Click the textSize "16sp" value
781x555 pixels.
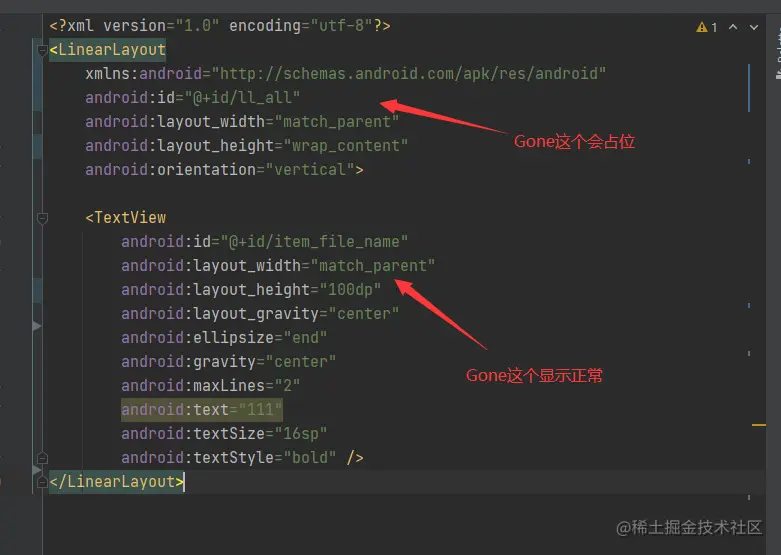(301, 433)
